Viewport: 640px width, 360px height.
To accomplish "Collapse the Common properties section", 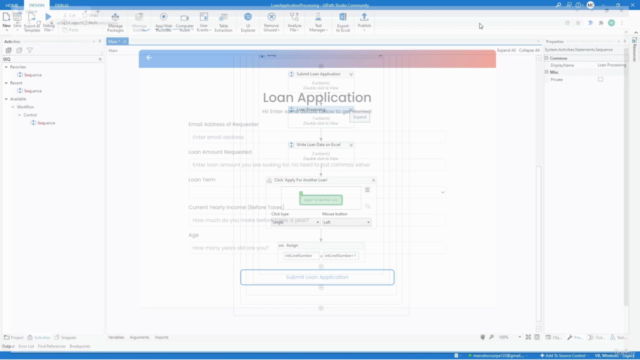I will 547,58.
